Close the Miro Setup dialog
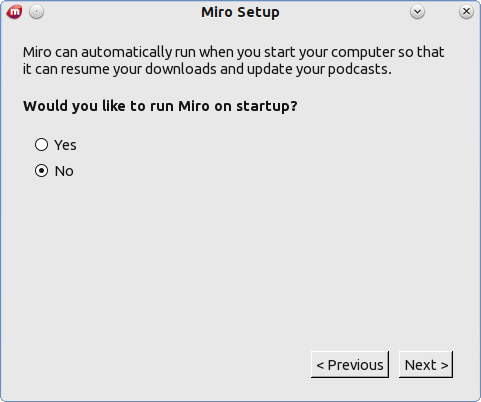This screenshot has height=402, width=481. 466,12
